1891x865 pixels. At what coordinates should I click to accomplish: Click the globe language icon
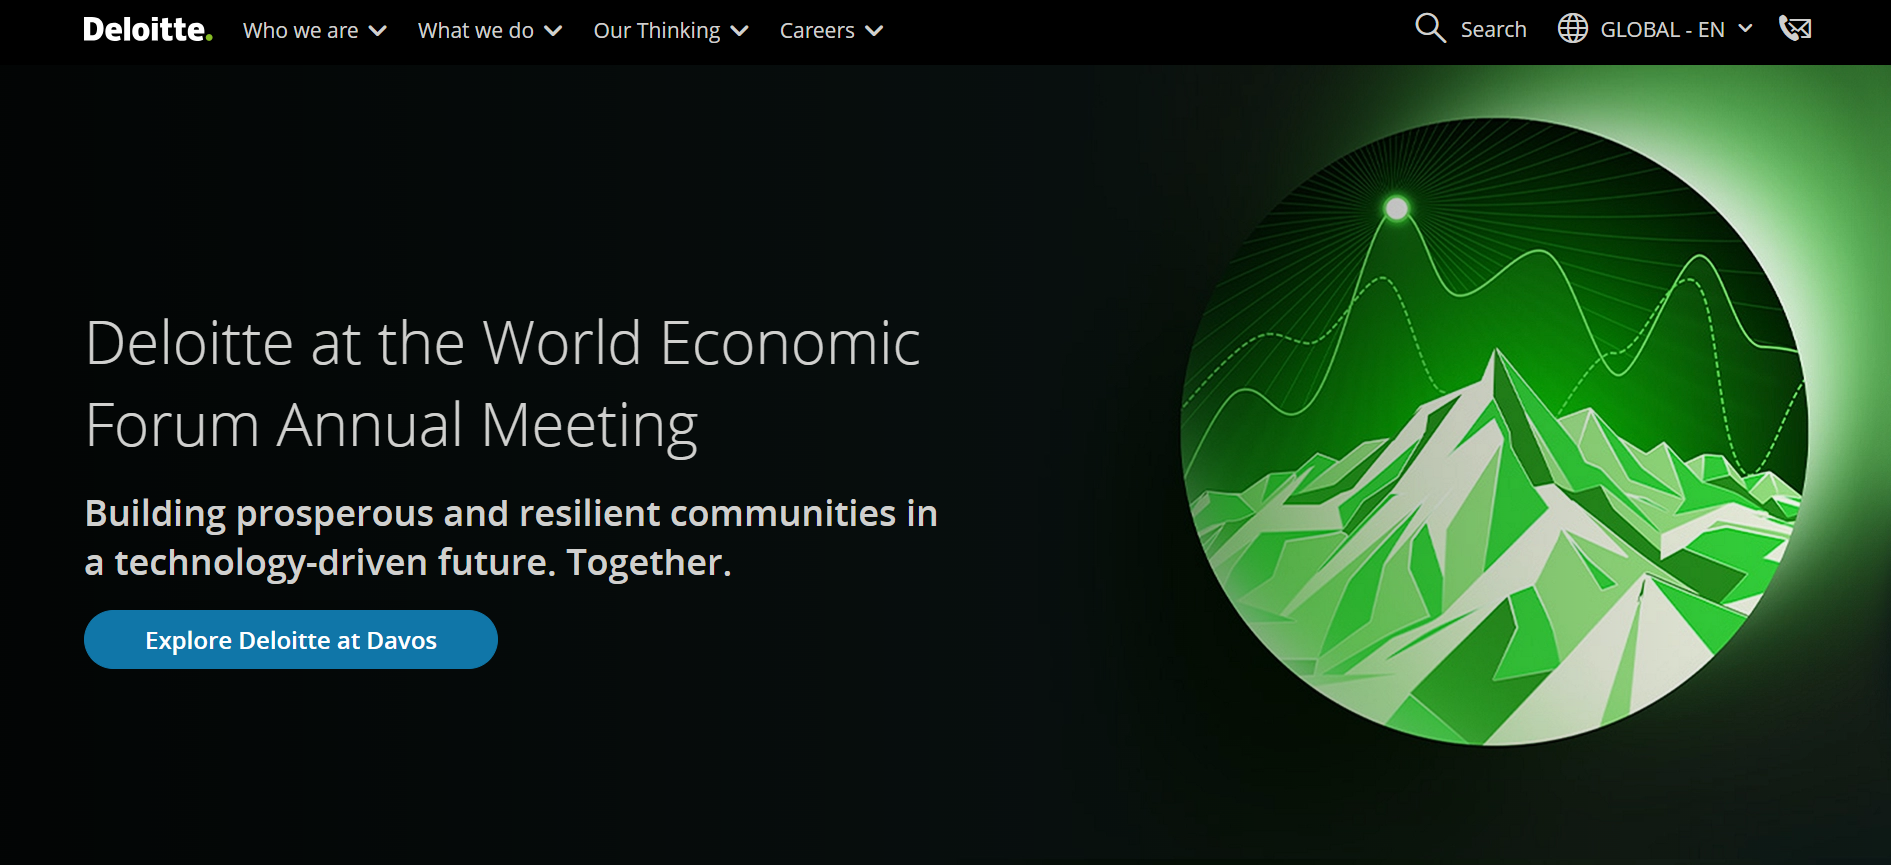coord(1573,28)
